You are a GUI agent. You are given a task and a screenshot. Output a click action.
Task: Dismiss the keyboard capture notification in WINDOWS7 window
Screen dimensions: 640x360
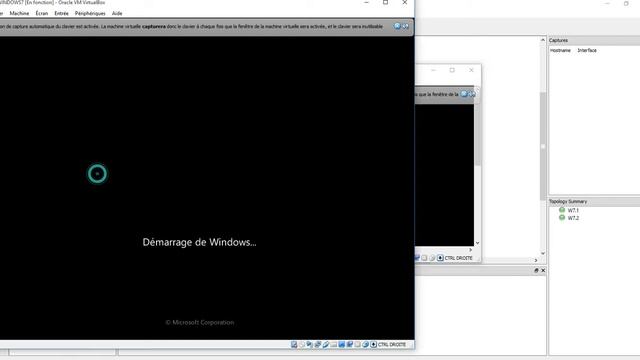(397, 26)
